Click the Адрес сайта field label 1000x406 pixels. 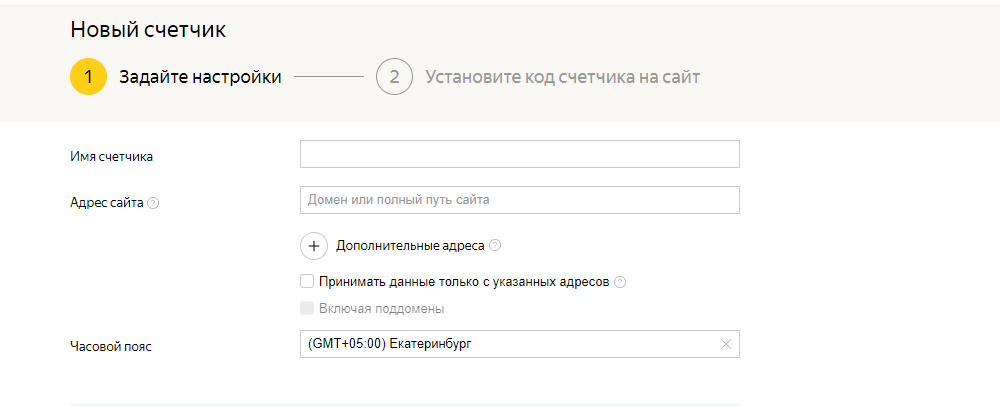point(107,202)
